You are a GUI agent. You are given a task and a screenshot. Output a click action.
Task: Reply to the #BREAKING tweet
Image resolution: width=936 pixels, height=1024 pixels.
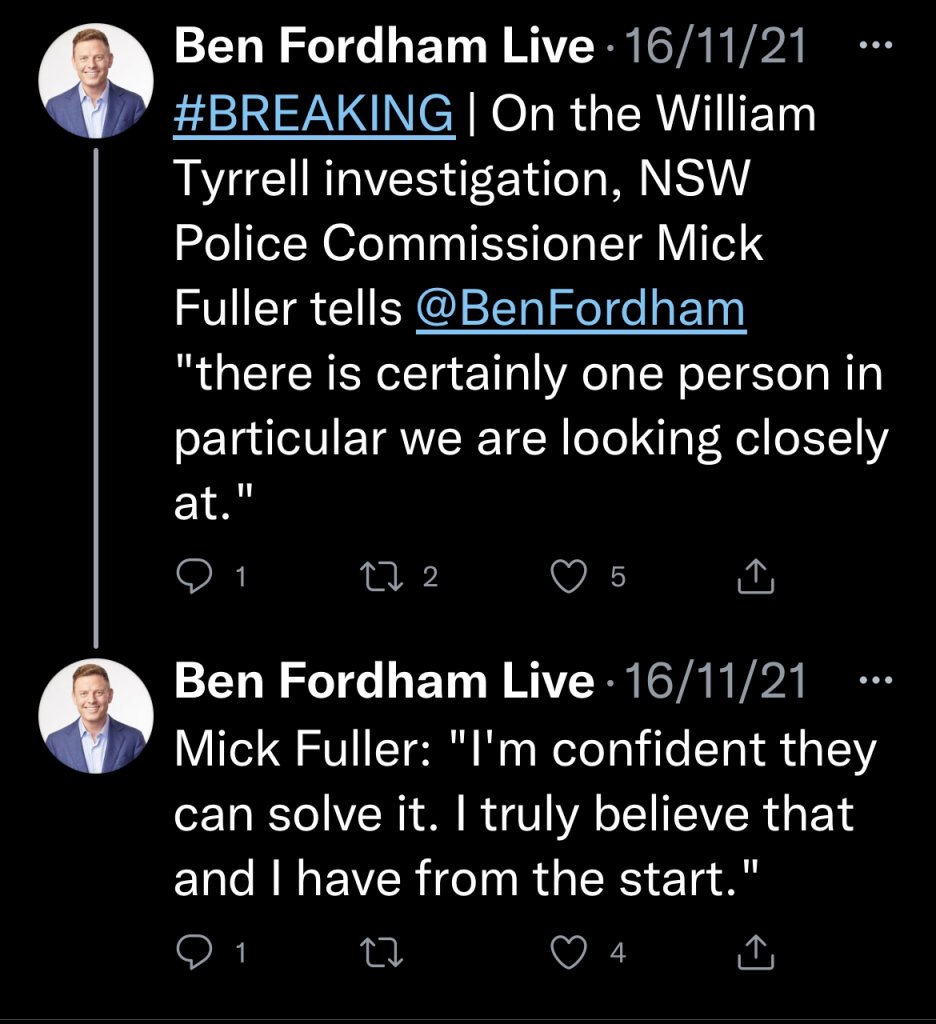click(x=192, y=576)
